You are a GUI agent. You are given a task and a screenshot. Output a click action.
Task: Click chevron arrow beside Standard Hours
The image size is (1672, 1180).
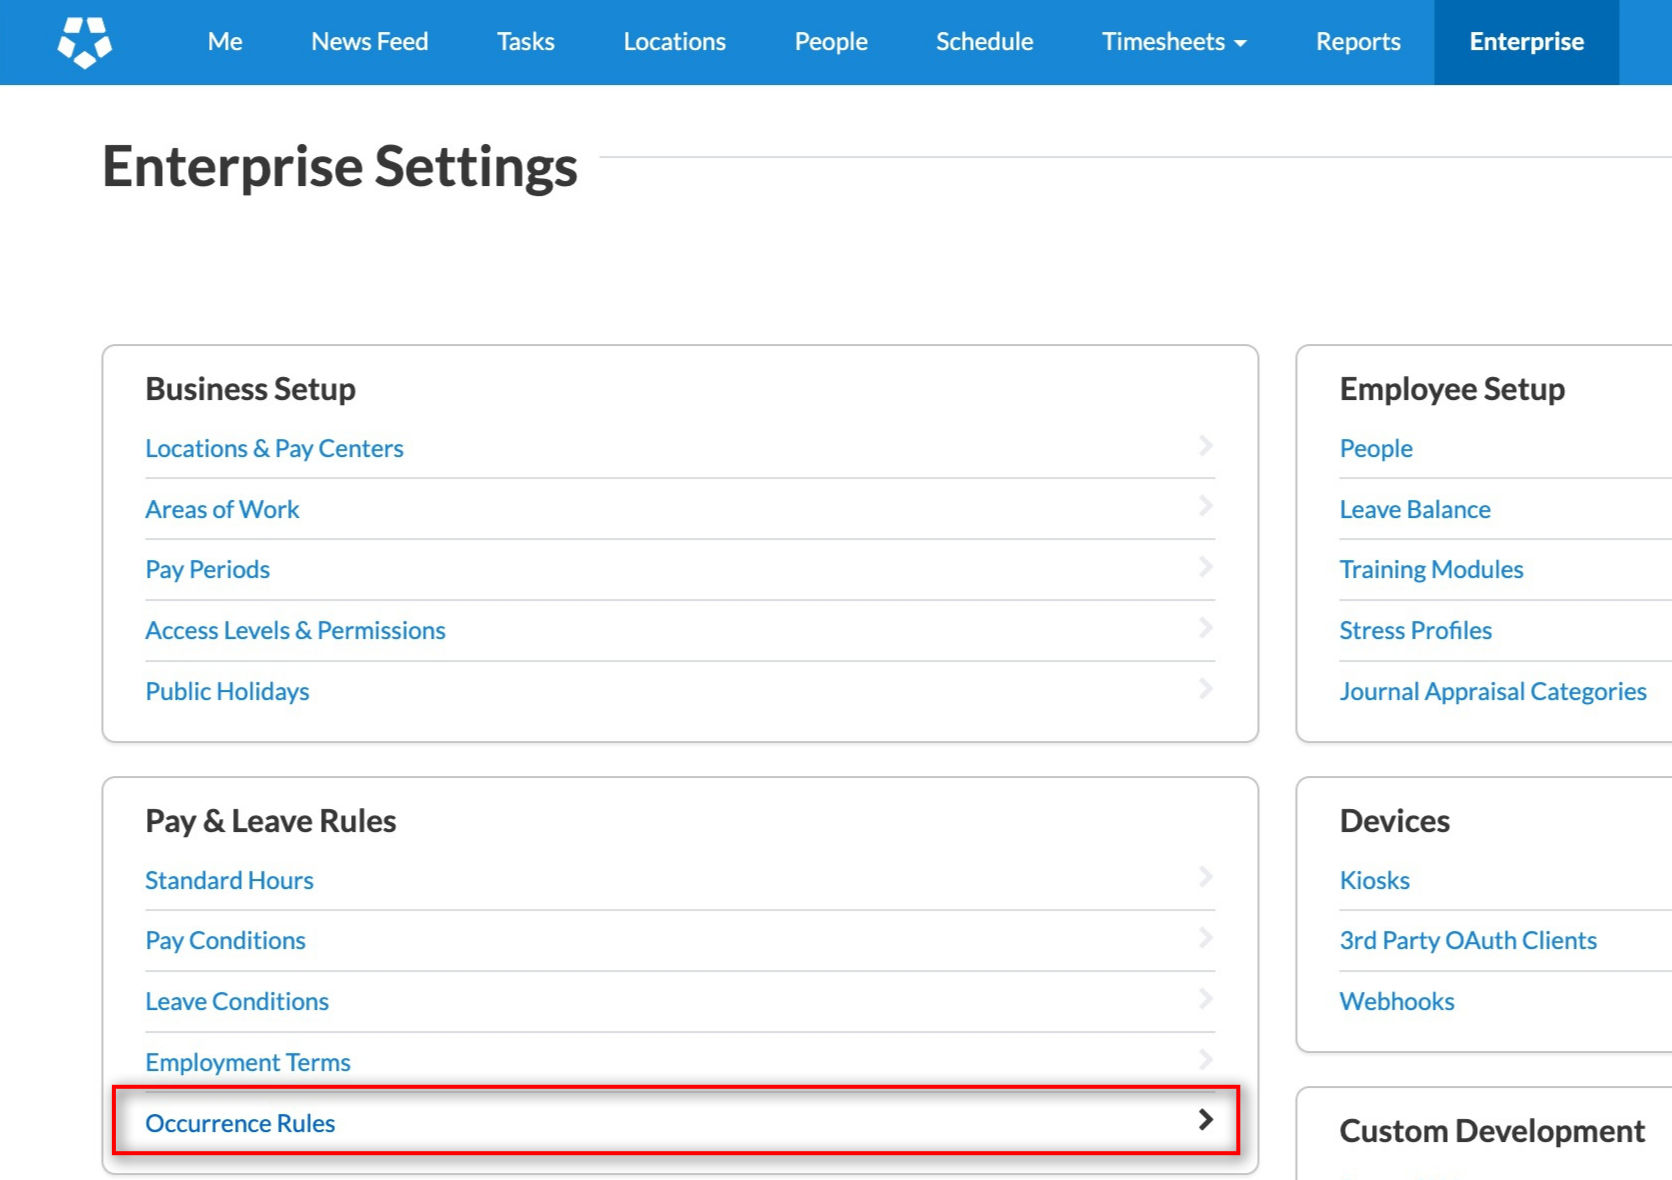click(x=1205, y=878)
